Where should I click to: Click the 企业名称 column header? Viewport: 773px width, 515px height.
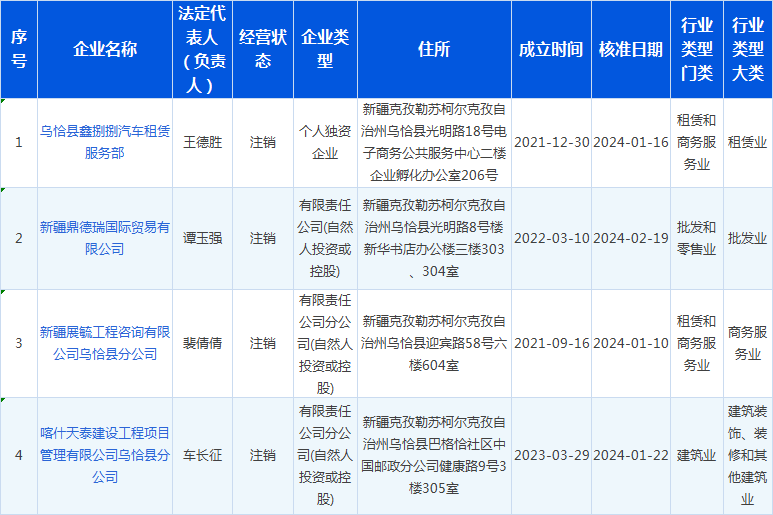tap(105, 49)
